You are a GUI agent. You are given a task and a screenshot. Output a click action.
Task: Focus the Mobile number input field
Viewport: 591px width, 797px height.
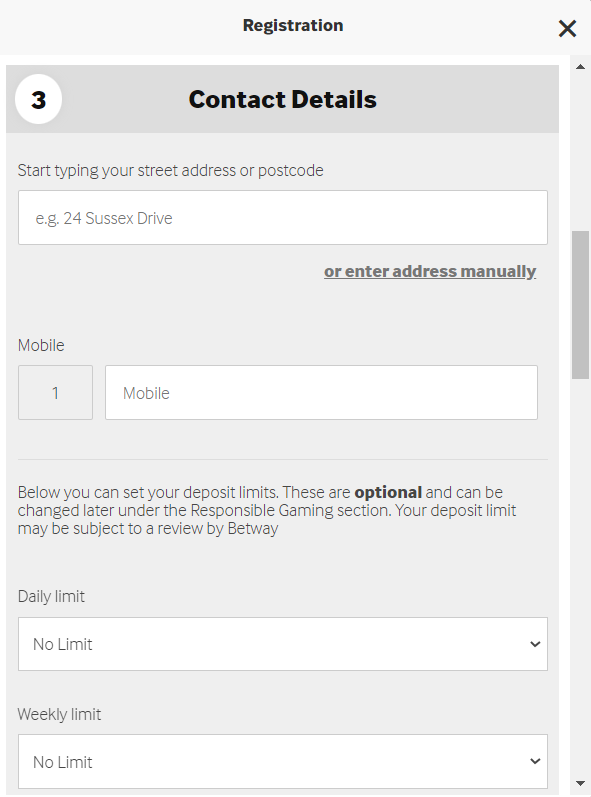tap(321, 392)
